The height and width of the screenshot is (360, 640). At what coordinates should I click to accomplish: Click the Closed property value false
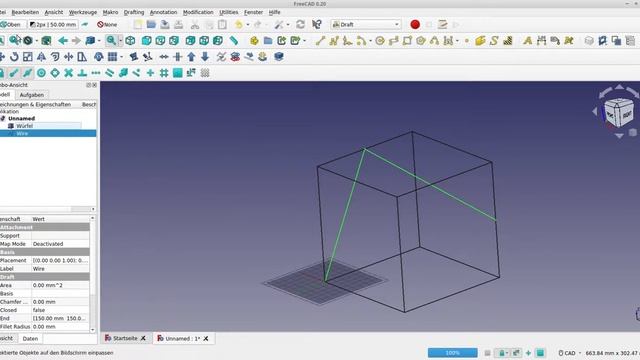click(60, 310)
